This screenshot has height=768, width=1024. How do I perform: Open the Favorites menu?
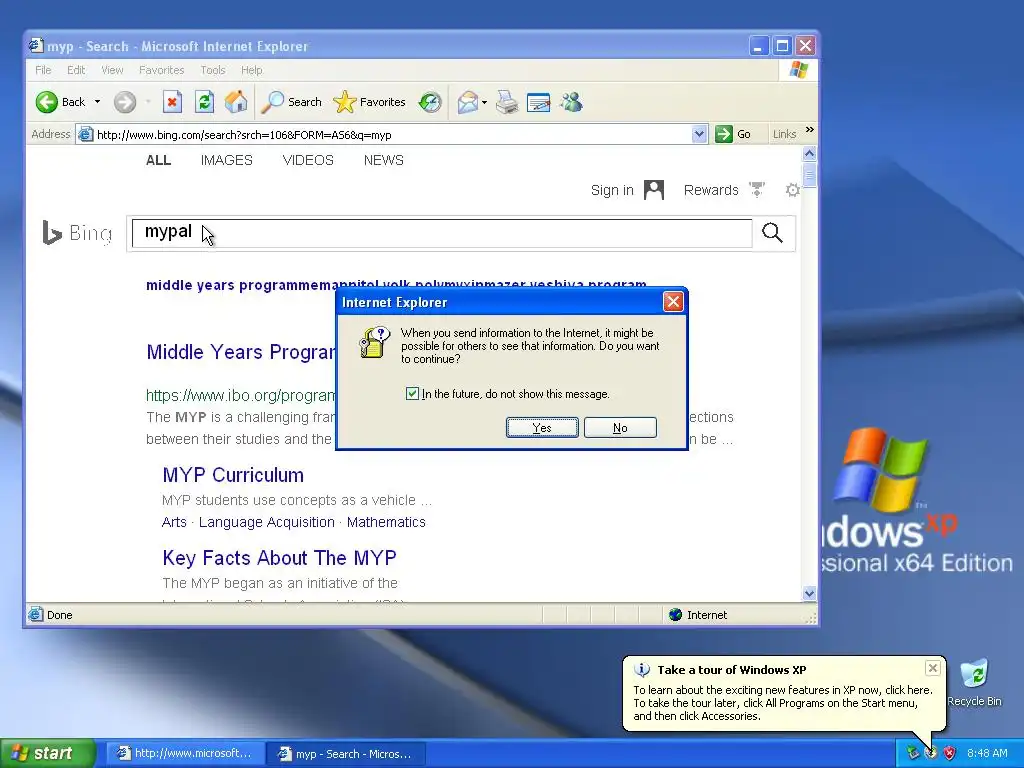coord(161,70)
